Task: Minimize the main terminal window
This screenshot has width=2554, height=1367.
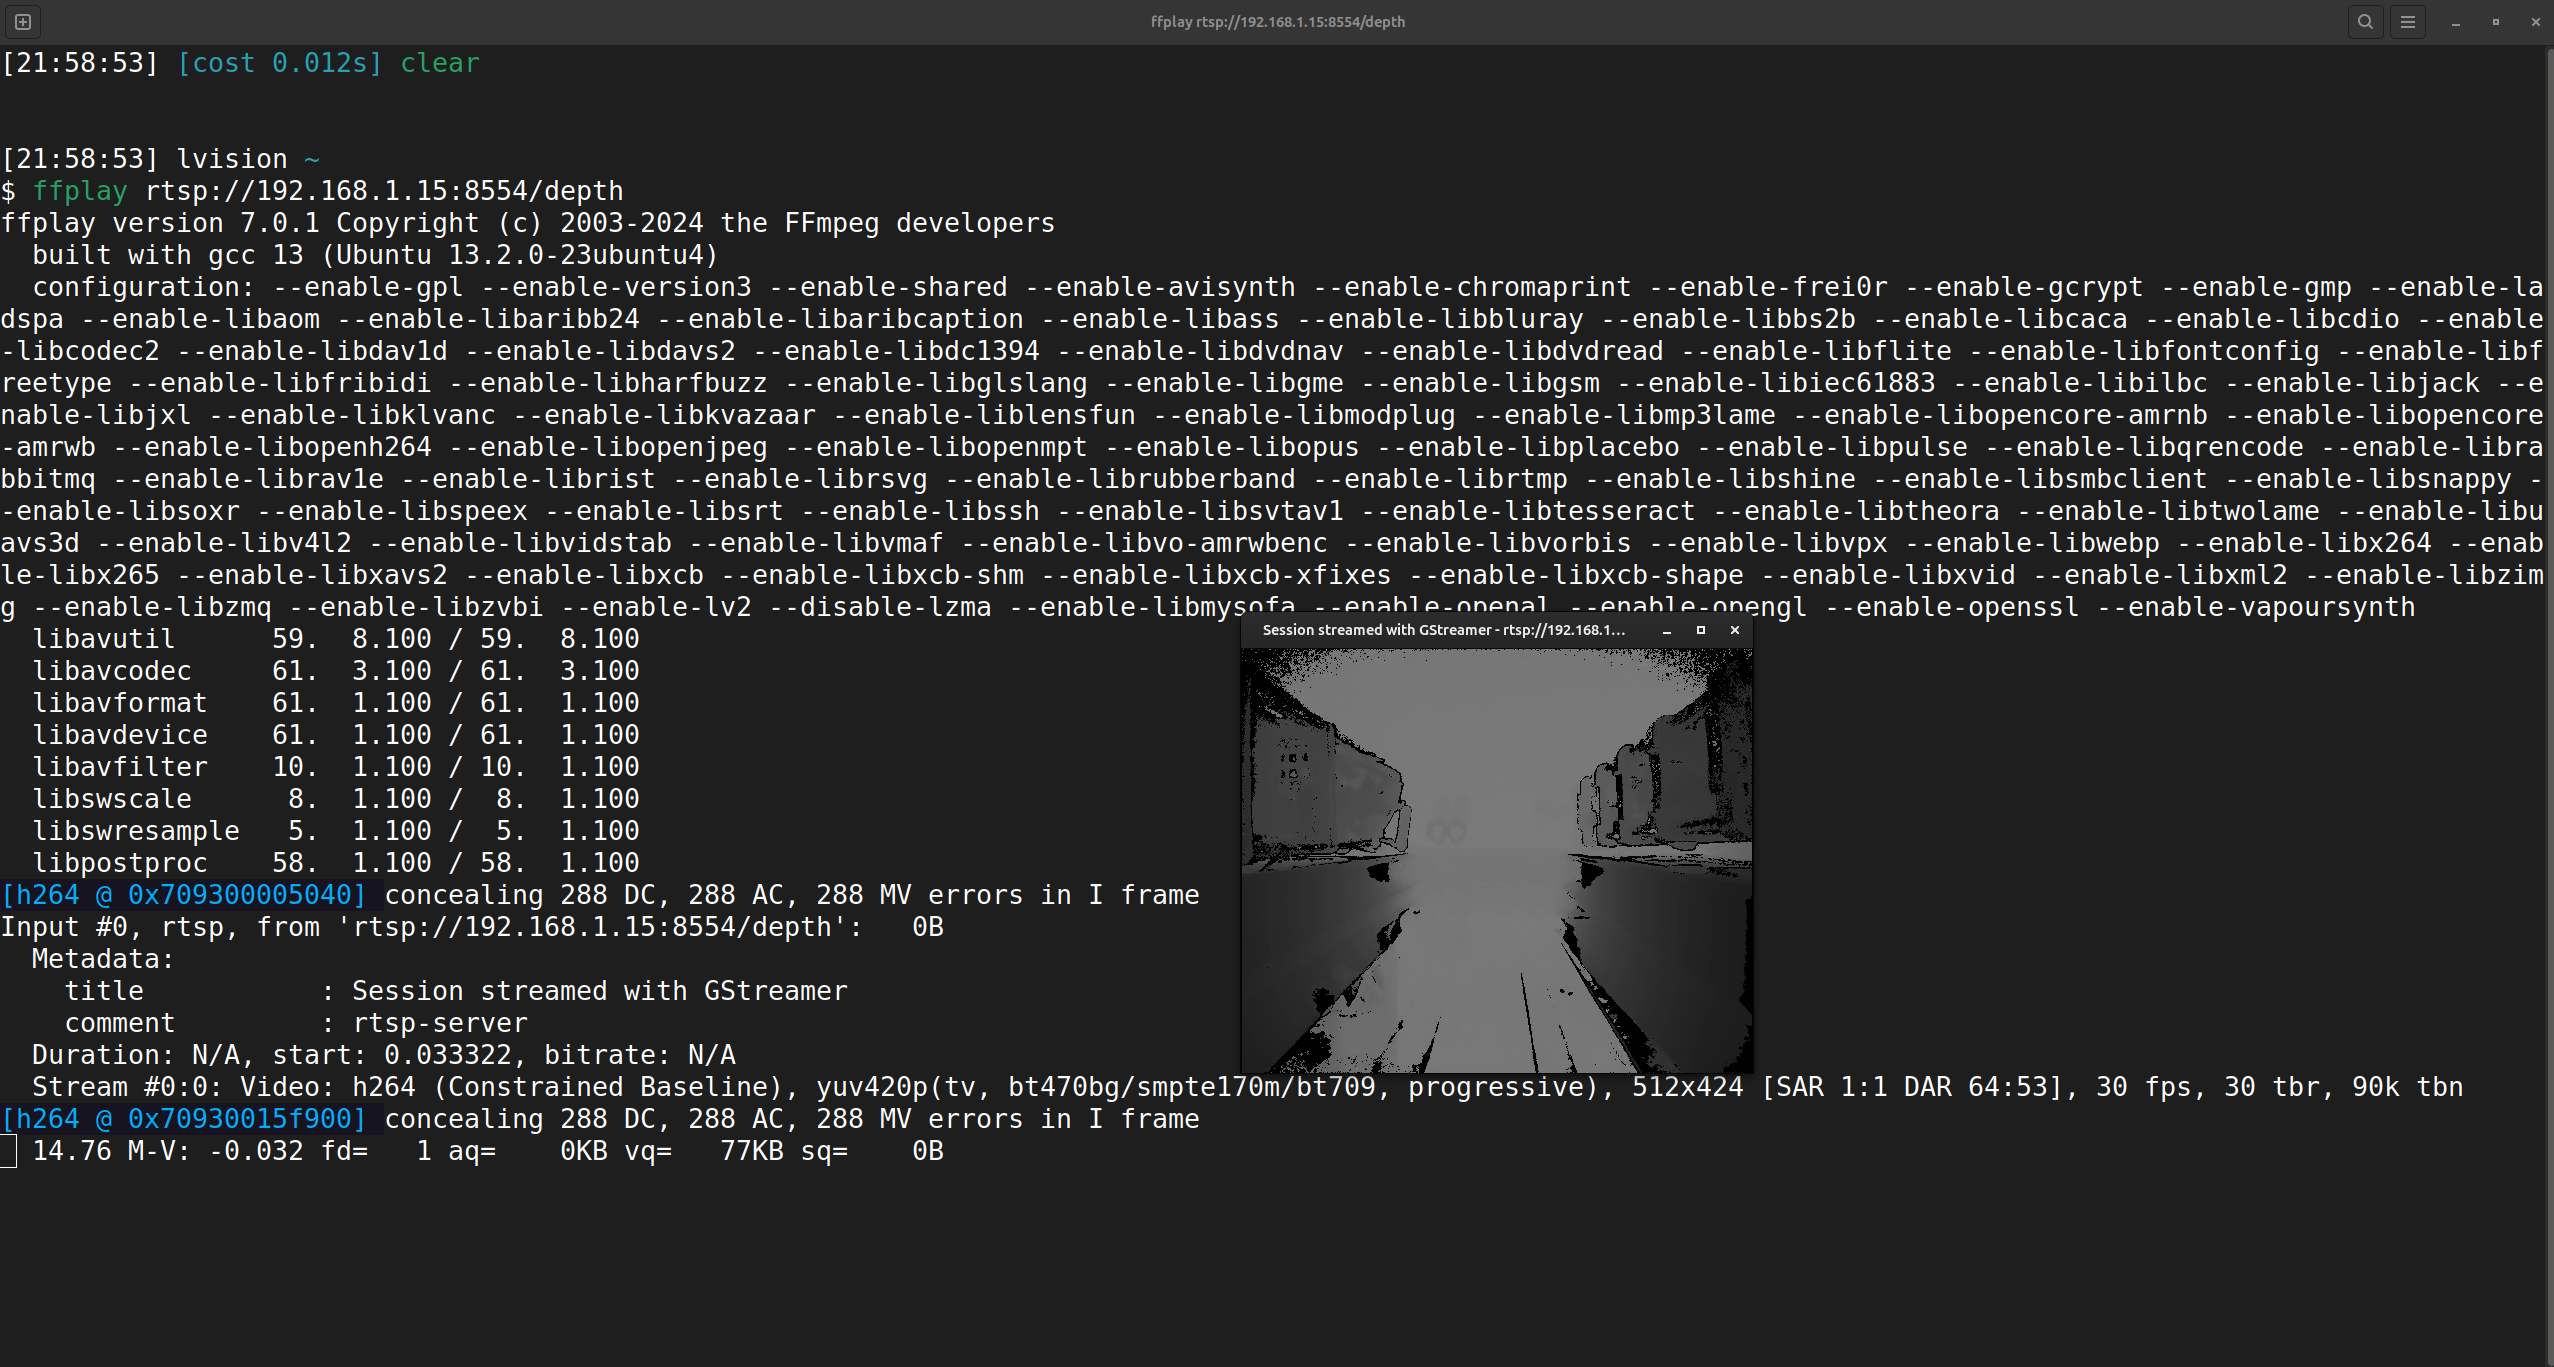Action: click(2456, 22)
